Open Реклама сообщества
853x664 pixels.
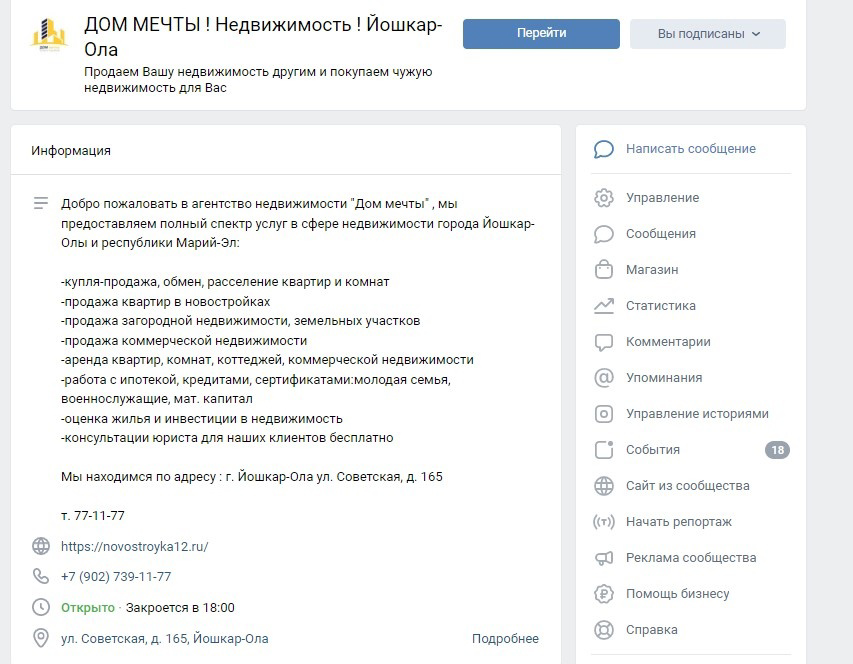pyautogui.click(x=691, y=557)
